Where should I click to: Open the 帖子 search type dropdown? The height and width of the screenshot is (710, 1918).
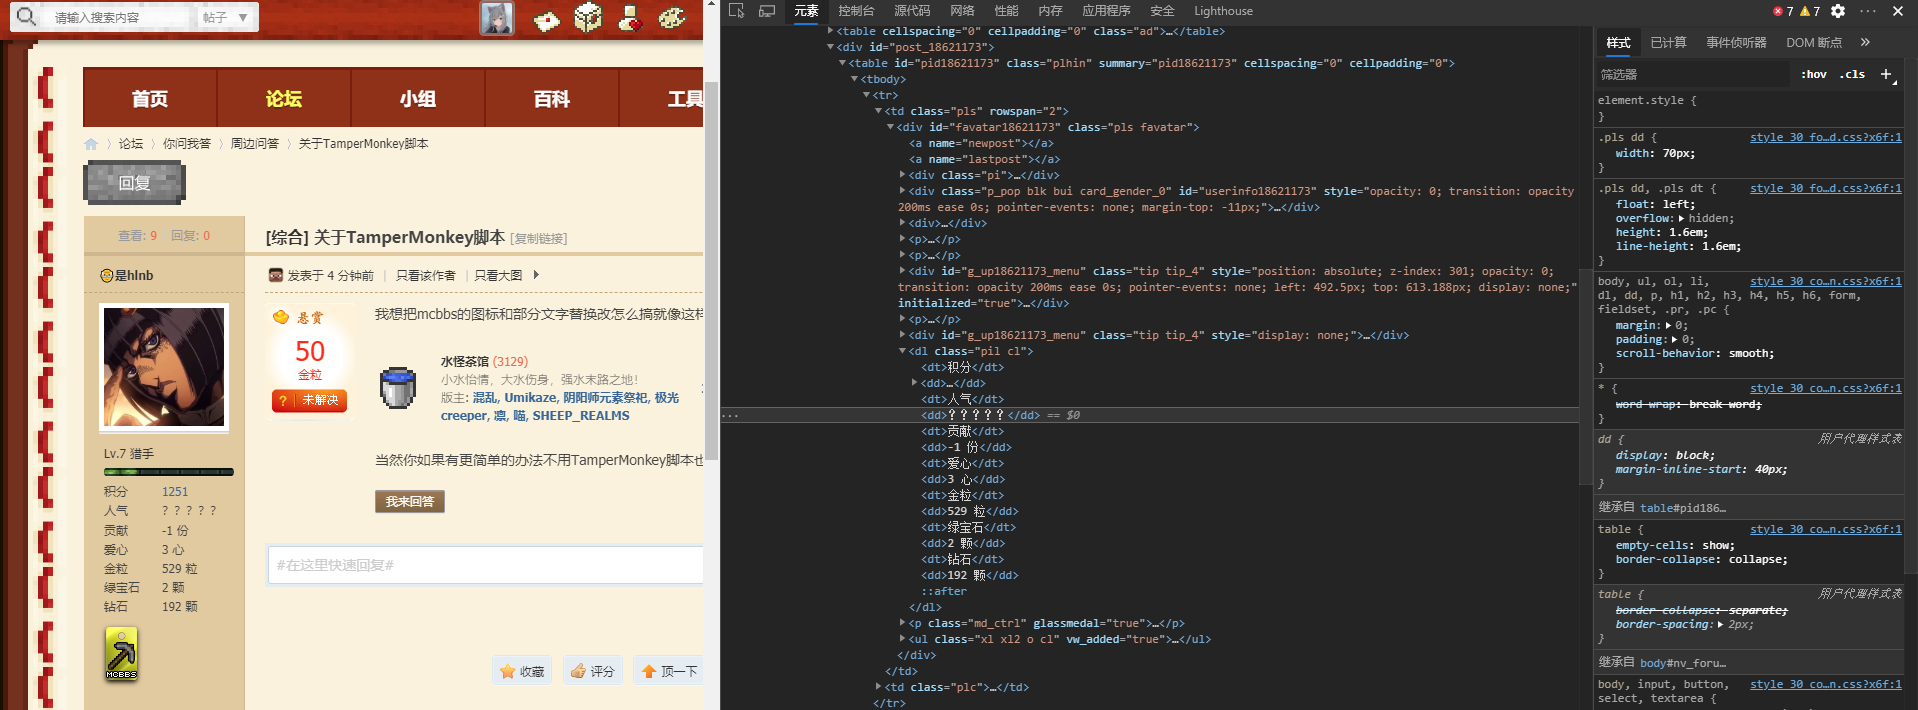[x=226, y=17]
